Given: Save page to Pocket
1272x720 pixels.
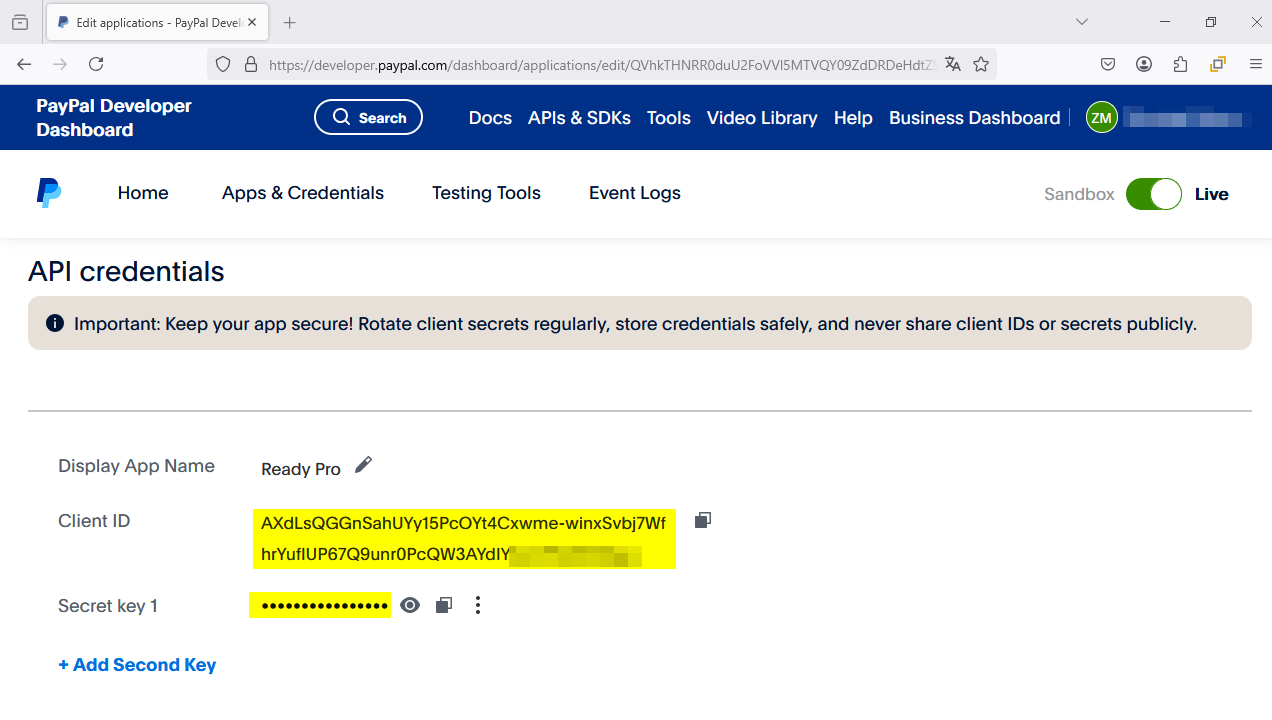Looking at the screenshot, I should [x=1108, y=64].
